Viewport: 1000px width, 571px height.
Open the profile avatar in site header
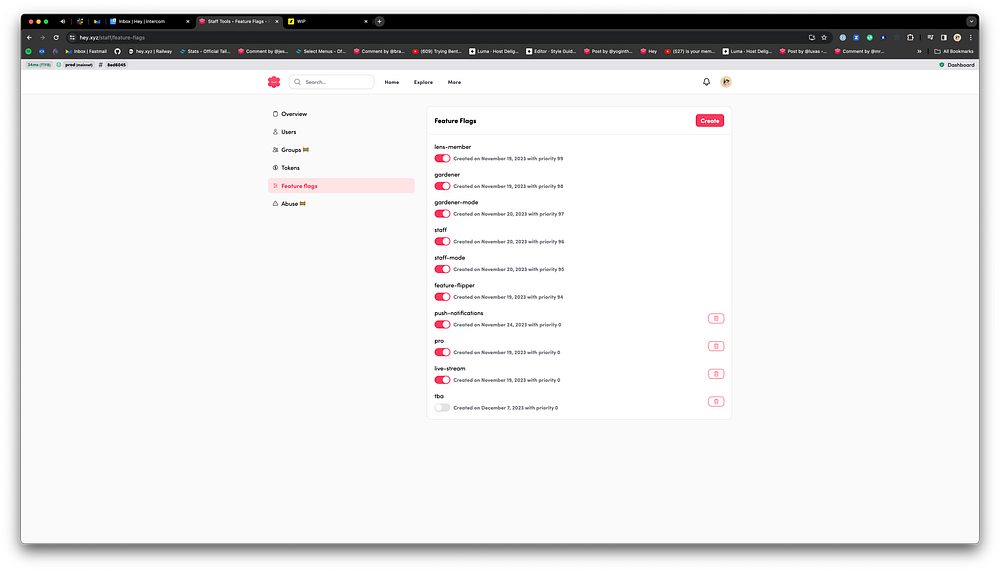point(726,82)
